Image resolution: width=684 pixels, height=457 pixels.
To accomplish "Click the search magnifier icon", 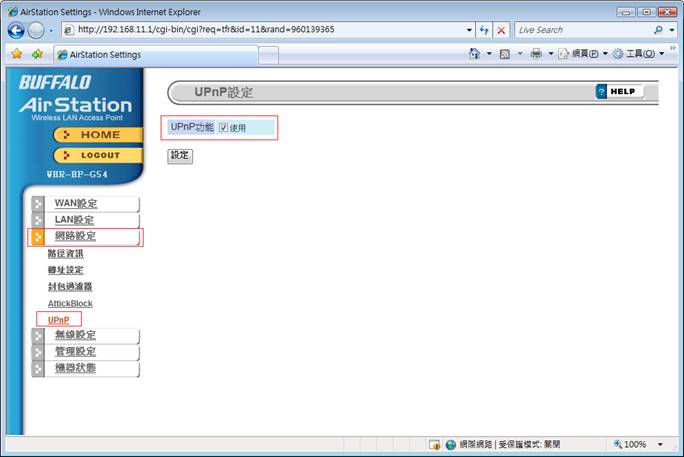I will coord(659,30).
